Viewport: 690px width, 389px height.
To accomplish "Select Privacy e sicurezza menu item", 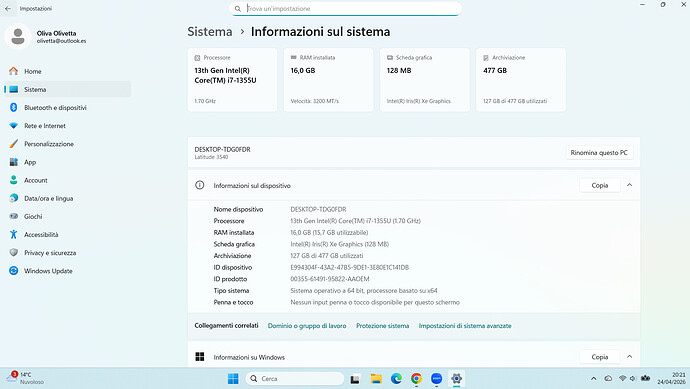I will [x=68, y=253].
